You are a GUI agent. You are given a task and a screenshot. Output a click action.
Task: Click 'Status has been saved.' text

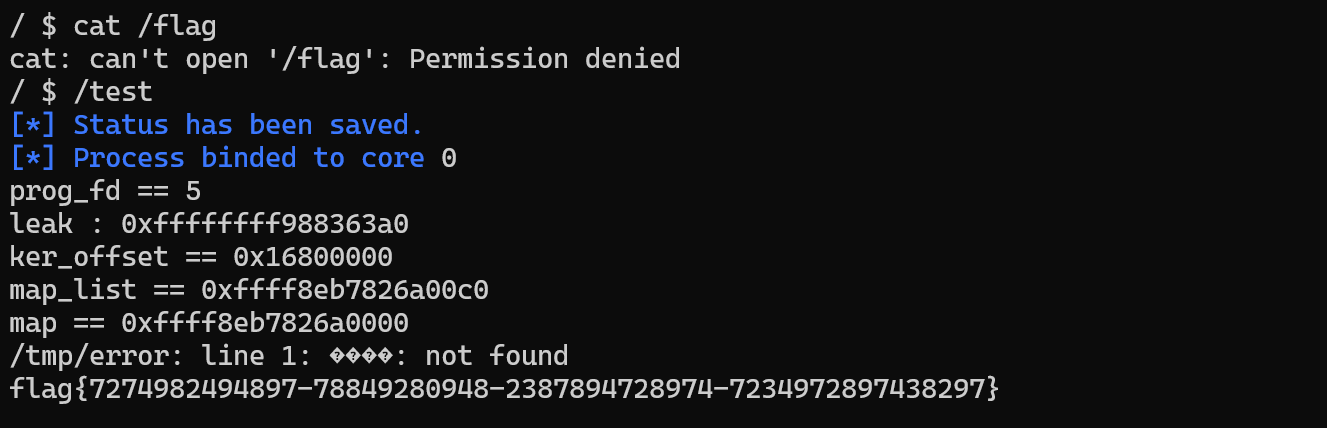(x=249, y=126)
